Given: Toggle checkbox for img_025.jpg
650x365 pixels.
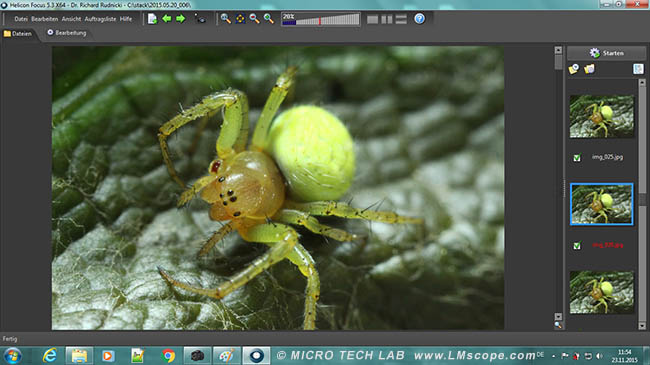Looking at the screenshot, I should [x=577, y=158].
